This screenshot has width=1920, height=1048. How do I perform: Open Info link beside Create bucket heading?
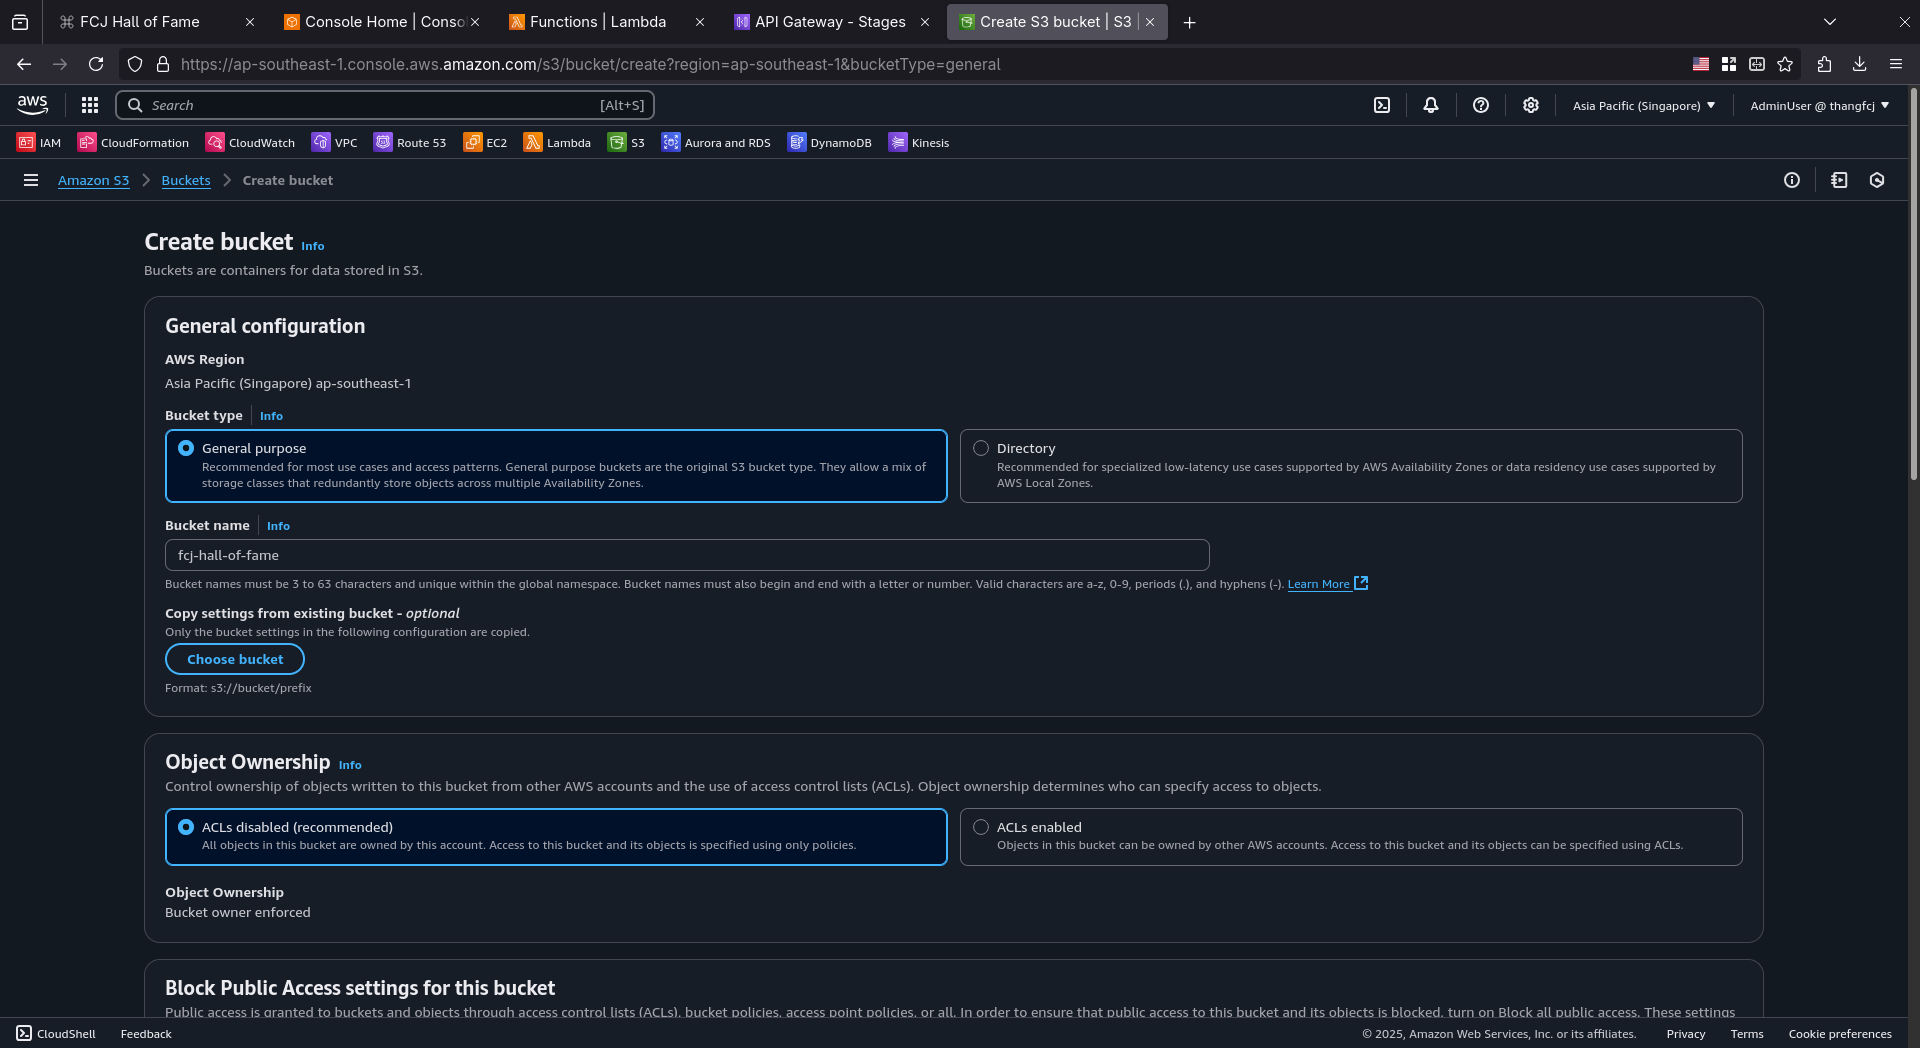(x=313, y=246)
